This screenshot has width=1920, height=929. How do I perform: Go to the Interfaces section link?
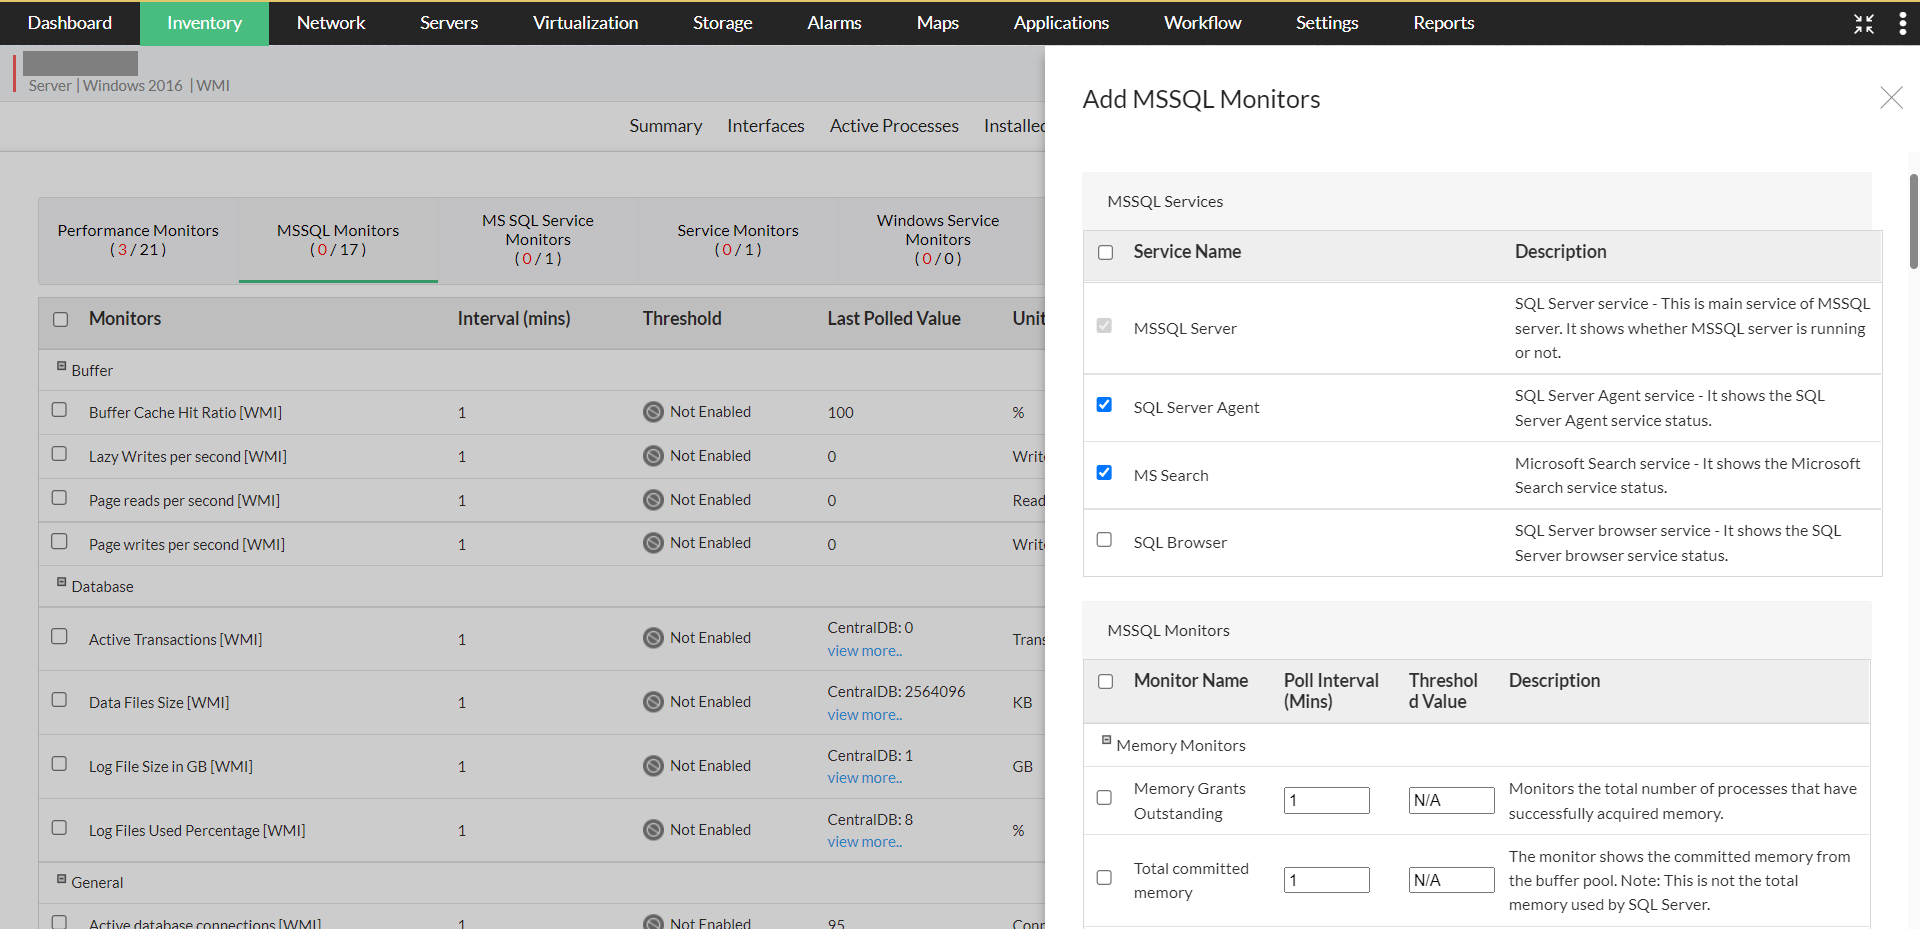tap(765, 126)
